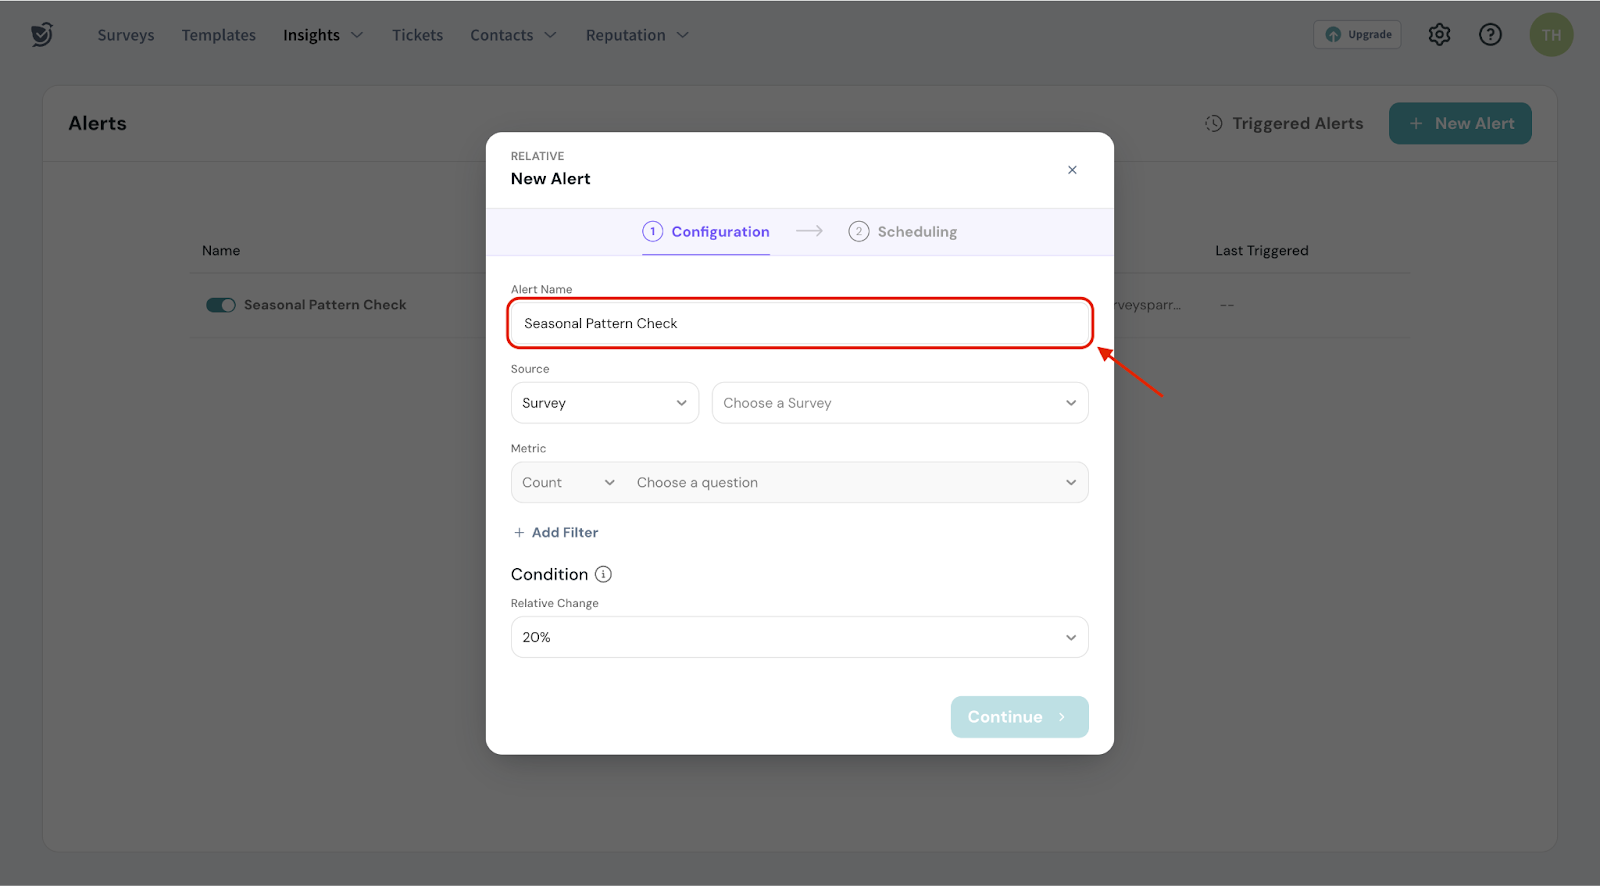The image size is (1600, 886).
Task: Expand the Choose a Survey dropdown
Action: click(x=899, y=403)
